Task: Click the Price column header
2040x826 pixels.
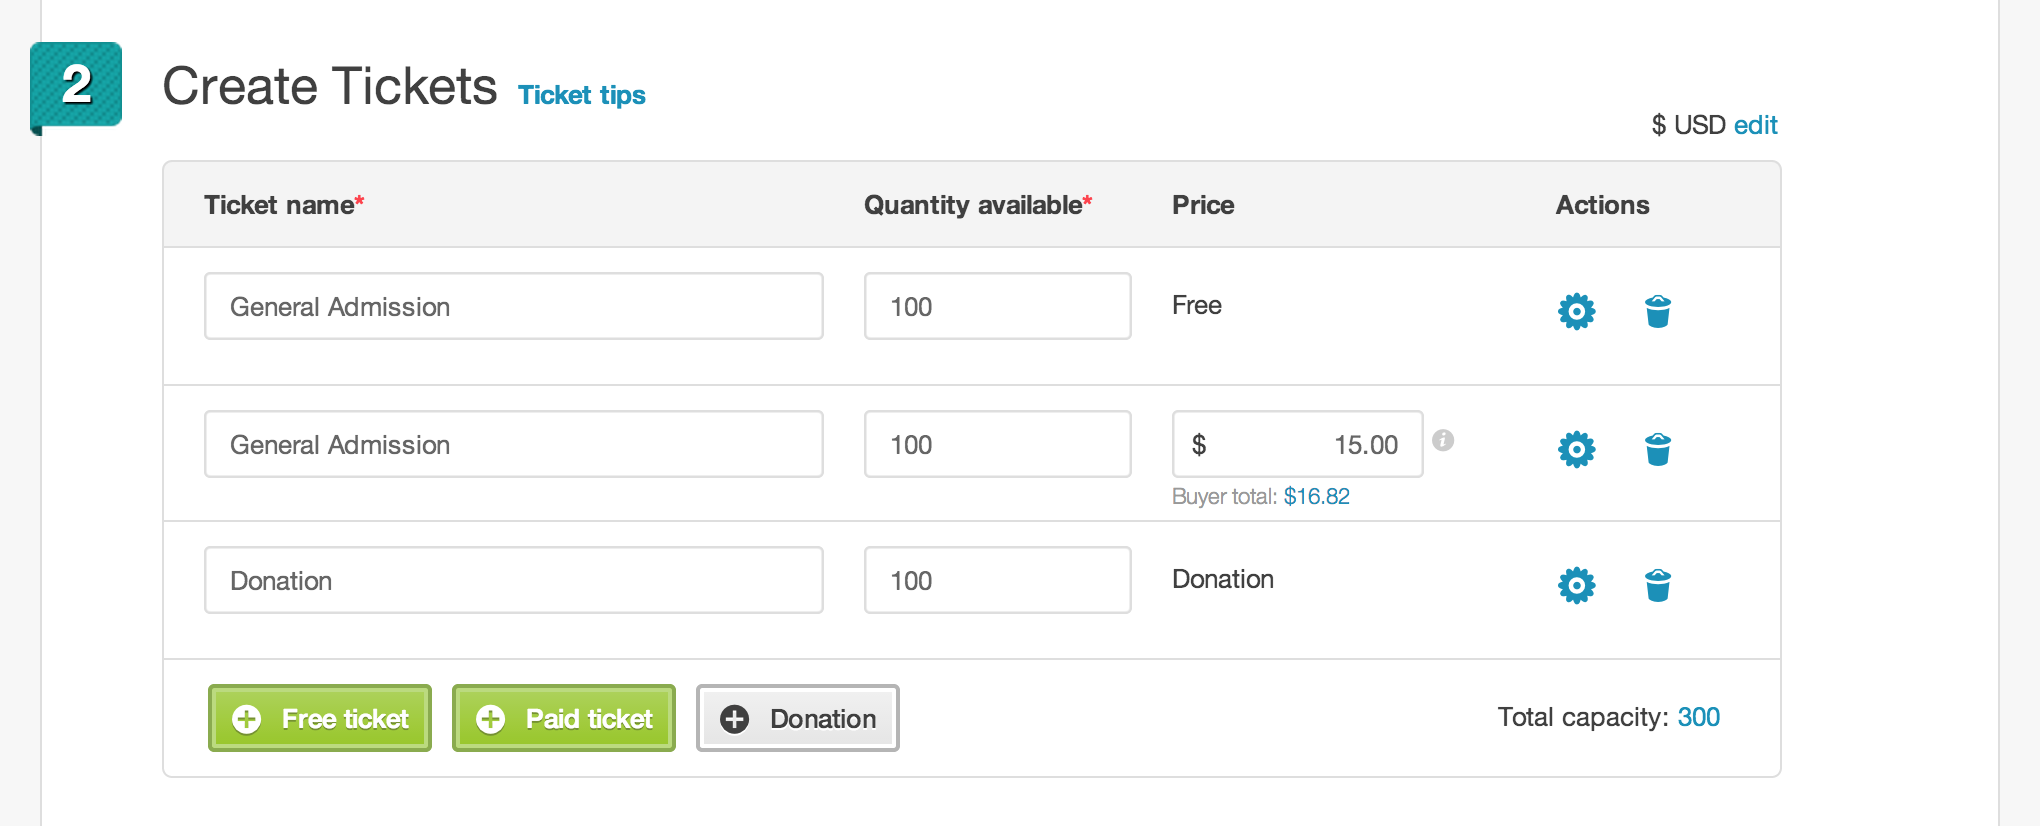Action: [1203, 205]
